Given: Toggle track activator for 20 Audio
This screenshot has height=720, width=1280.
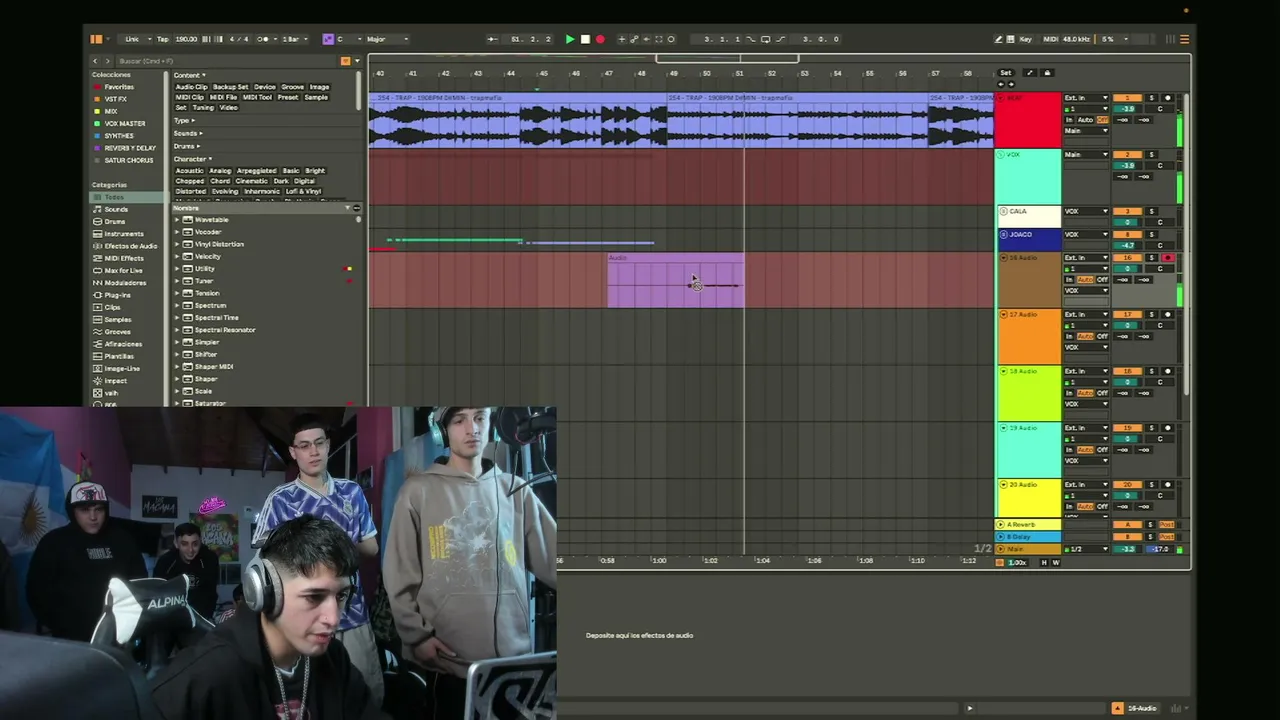Looking at the screenshot, I should (1128, 485).
